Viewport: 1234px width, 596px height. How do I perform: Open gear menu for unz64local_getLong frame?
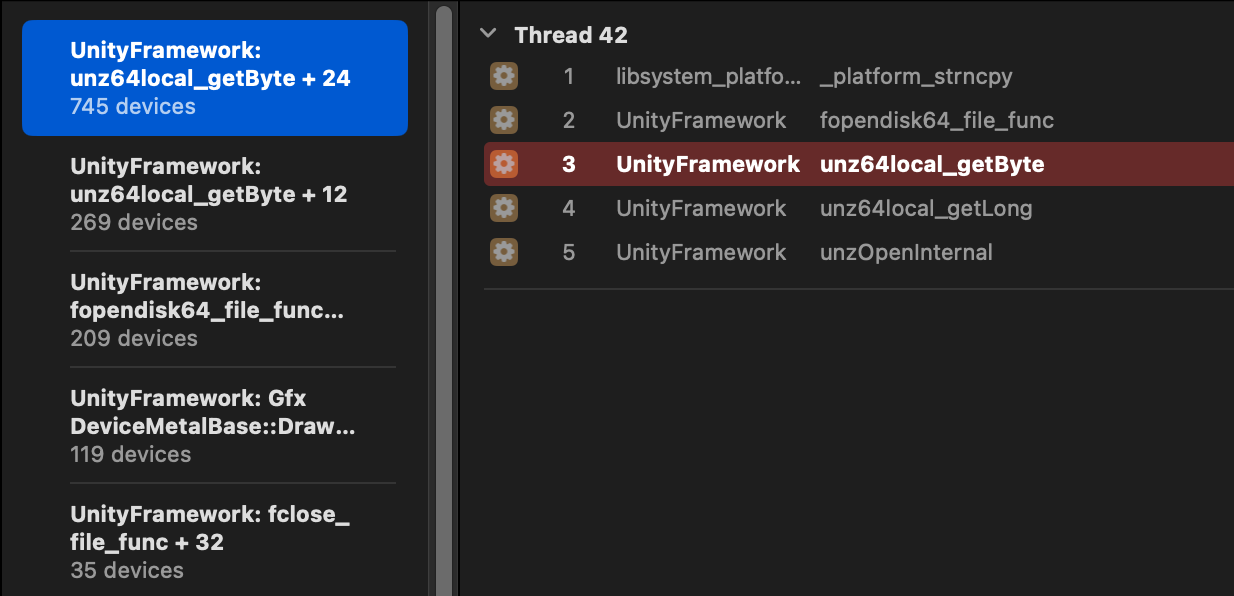504,208
